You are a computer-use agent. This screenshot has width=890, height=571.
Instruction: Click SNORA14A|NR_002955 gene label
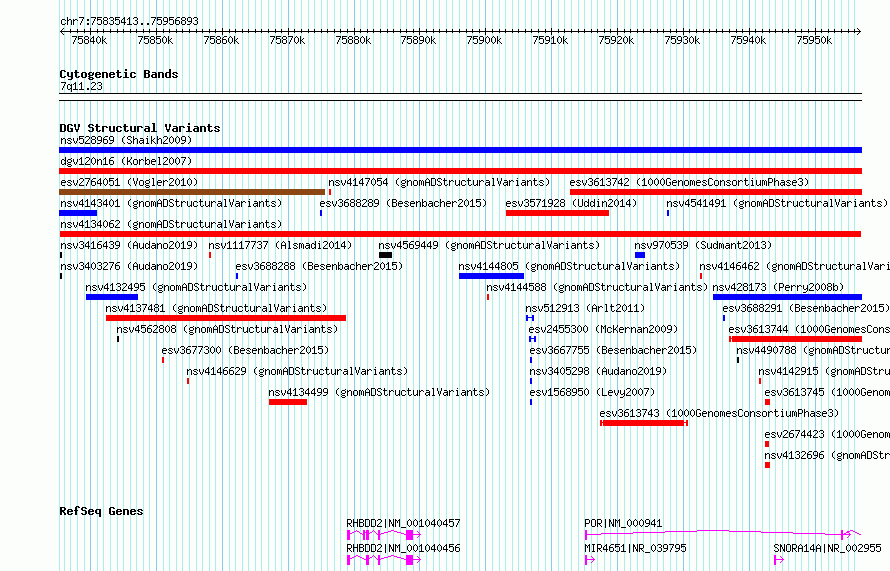pyautogui.click(x=827, y=548)
